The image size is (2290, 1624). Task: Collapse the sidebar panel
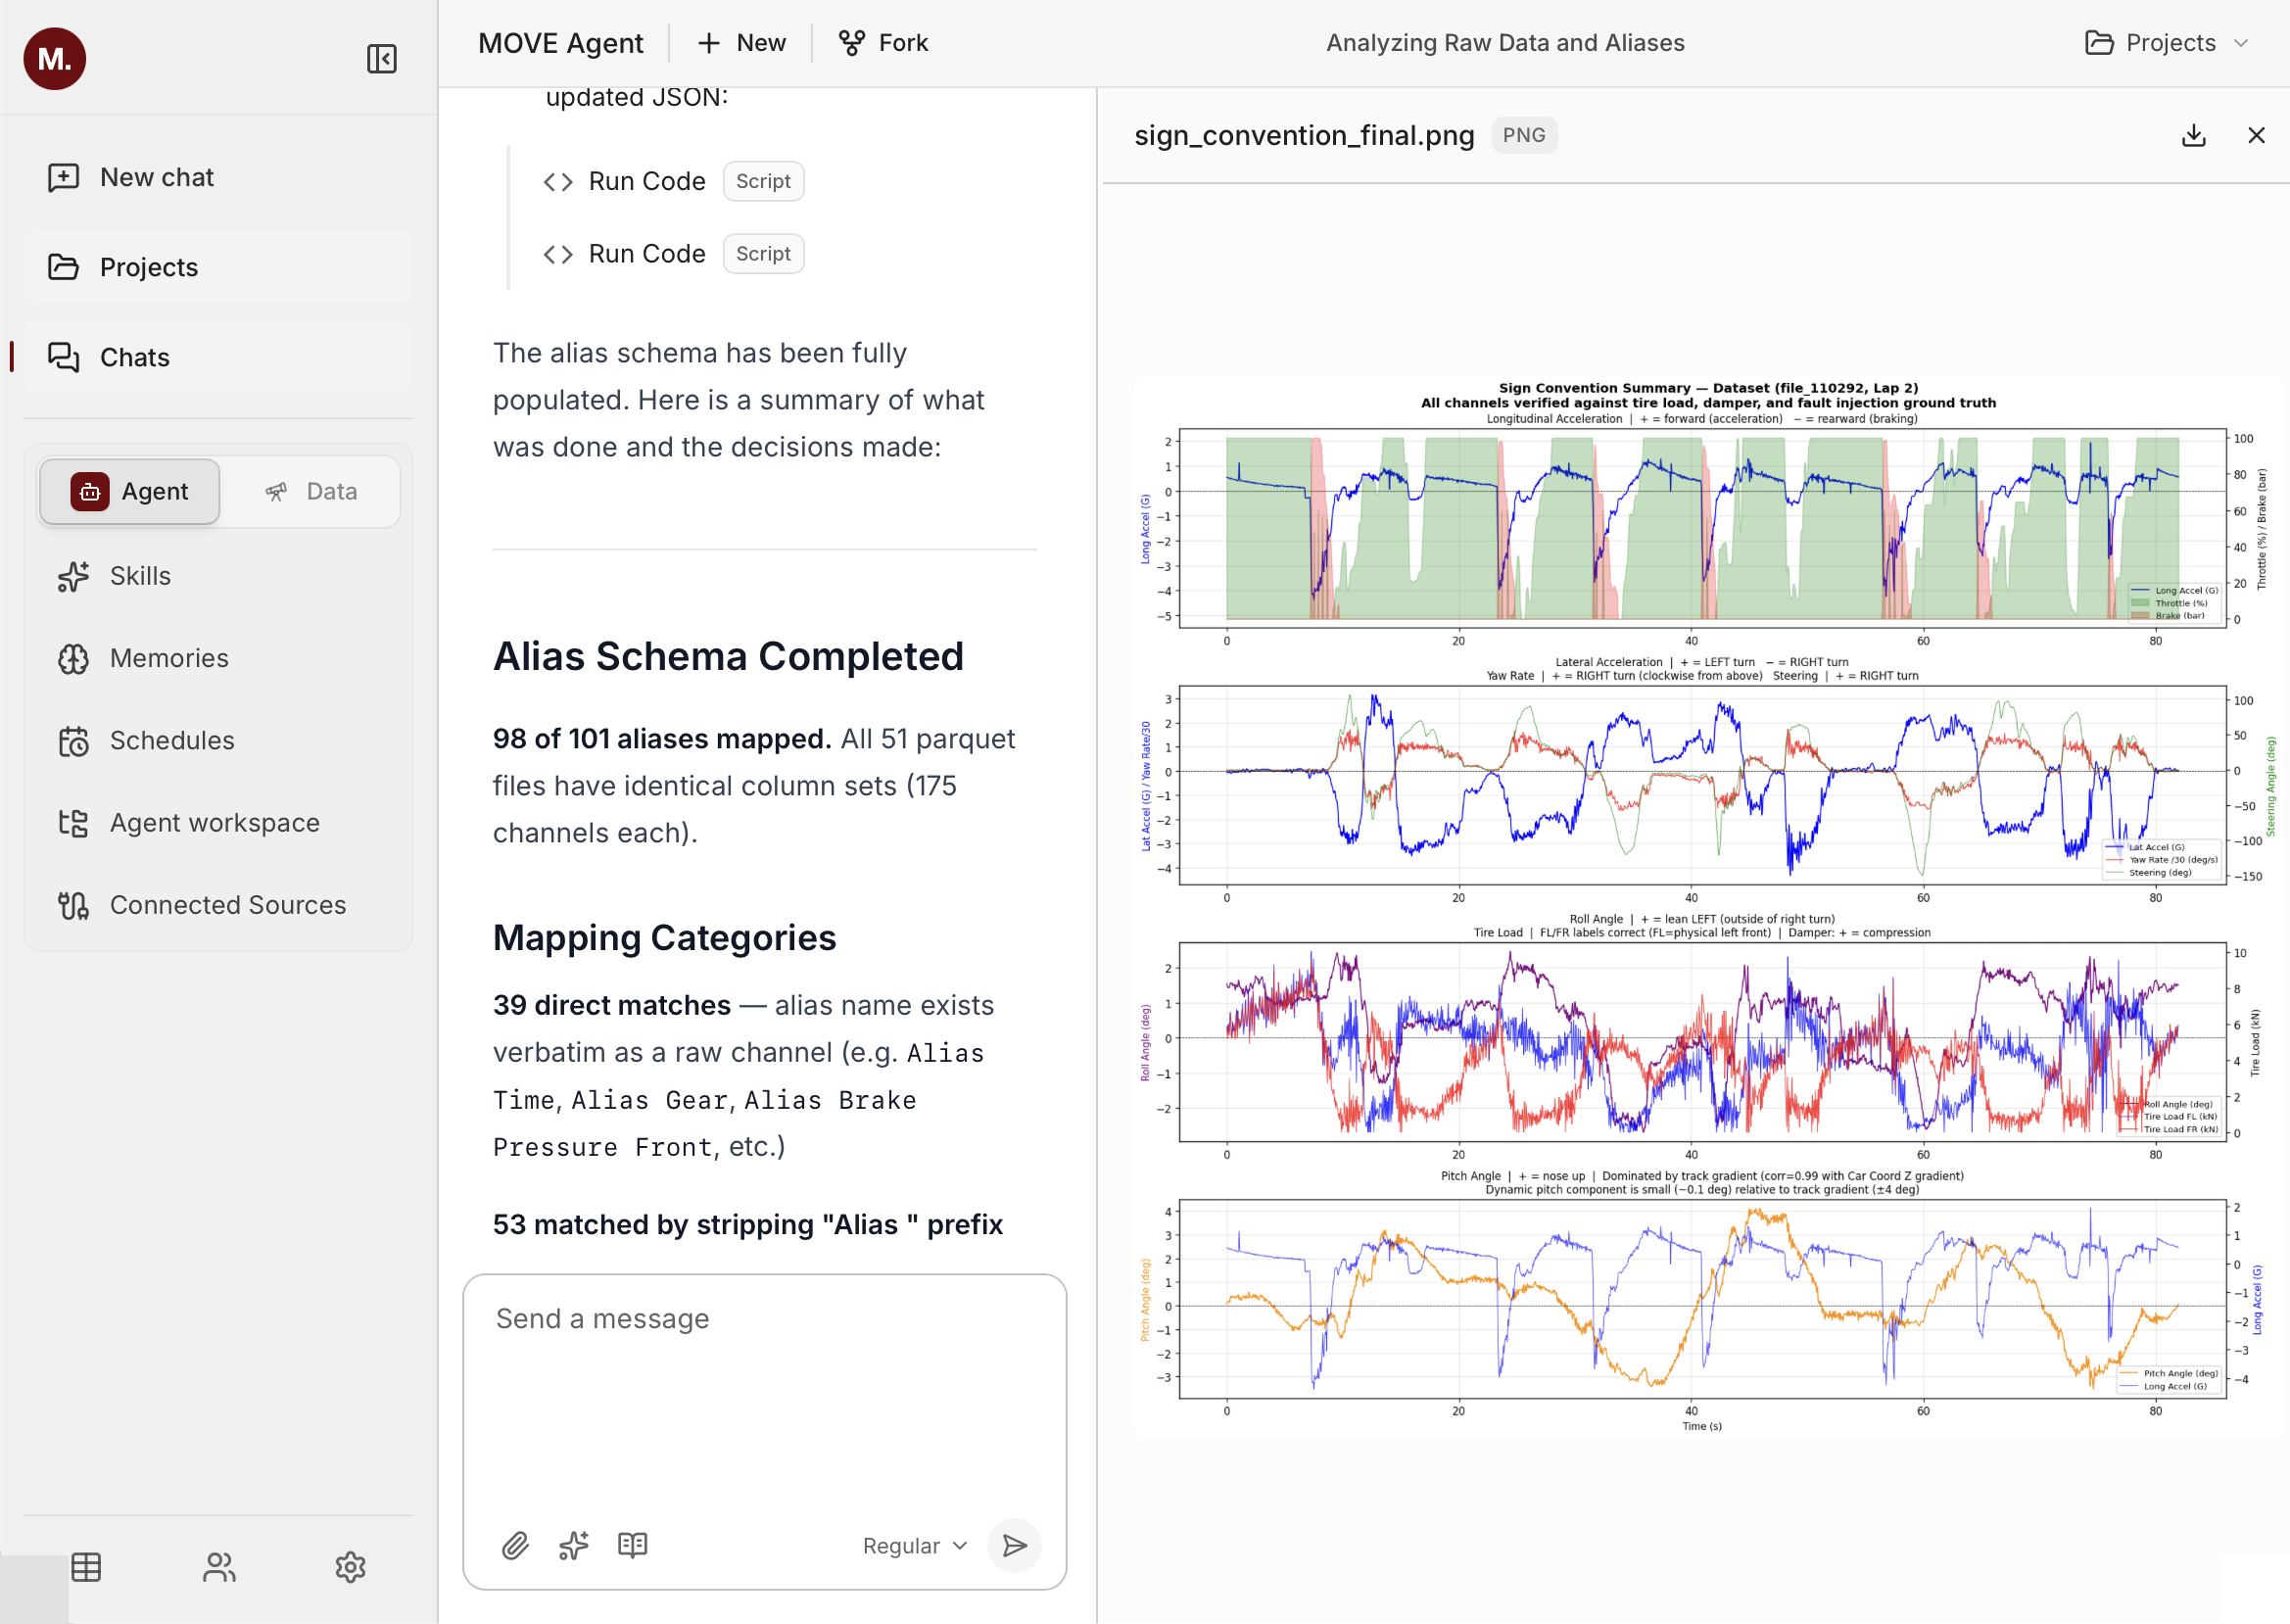click(x=382, y=59)
